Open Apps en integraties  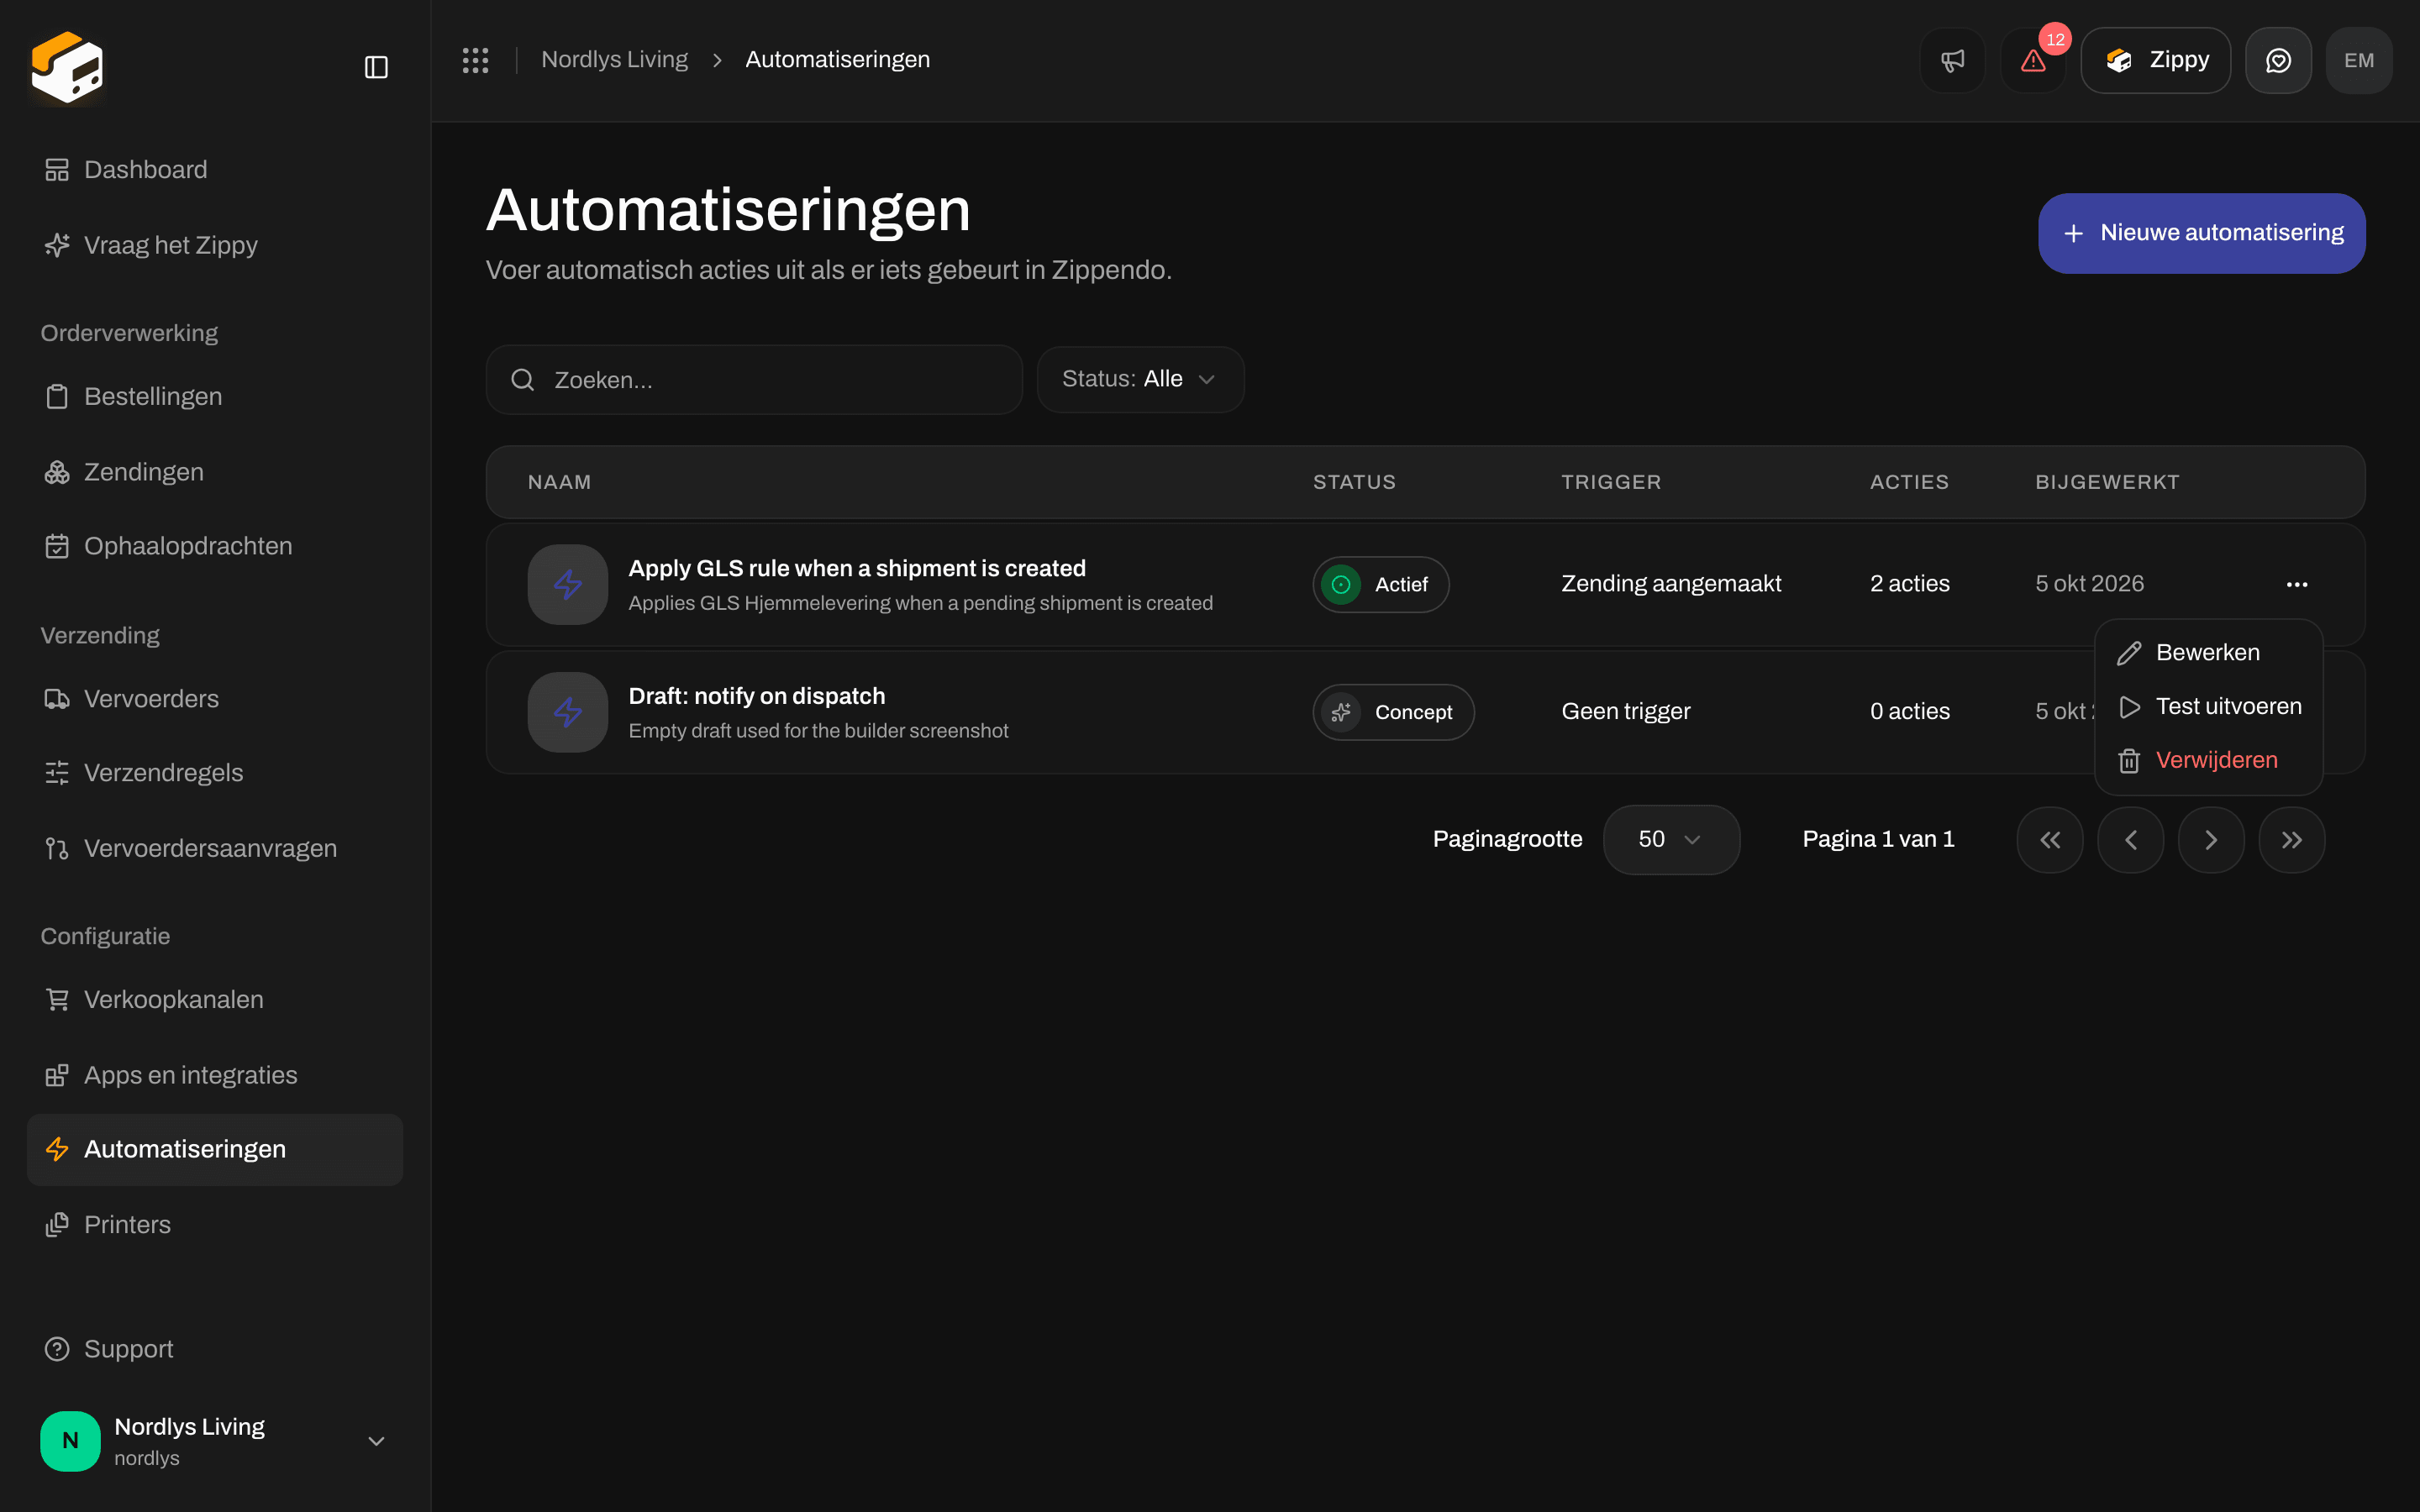point(215,1075)
